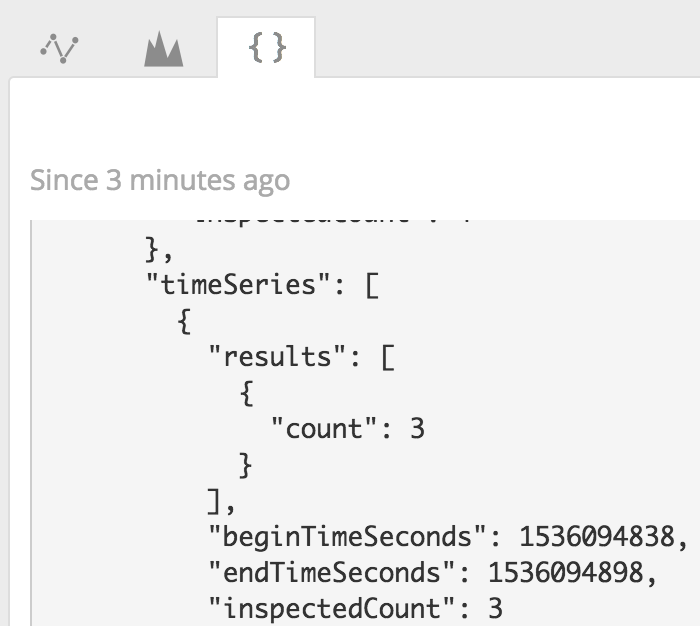Click the "inspectedCount" key at the bottom
The height and width of the screenshot is (626, 700).
click(x=331, y=609)
